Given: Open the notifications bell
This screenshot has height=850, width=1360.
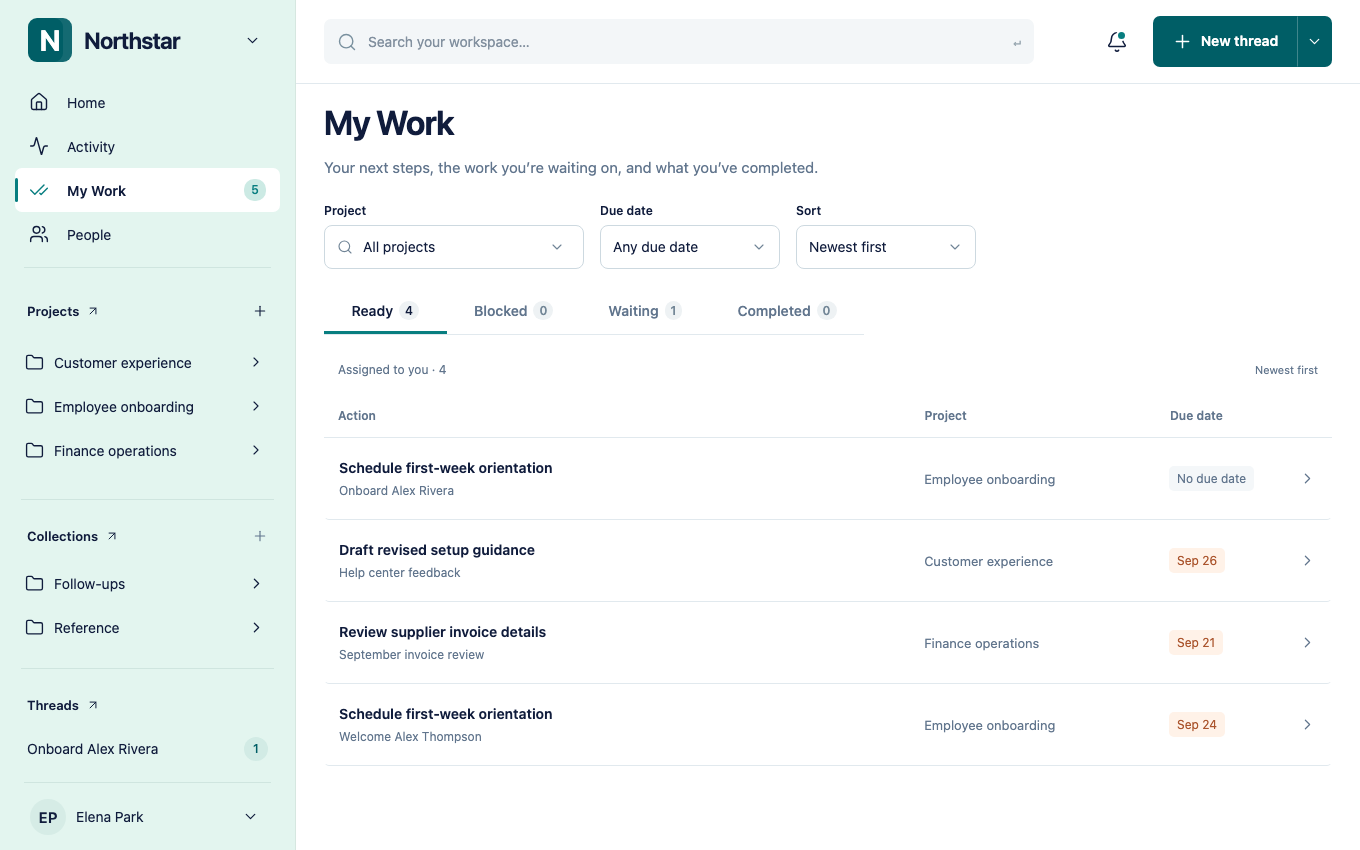Looking at the screenshot, I should pyautogui.click(x=1117, y=42).
